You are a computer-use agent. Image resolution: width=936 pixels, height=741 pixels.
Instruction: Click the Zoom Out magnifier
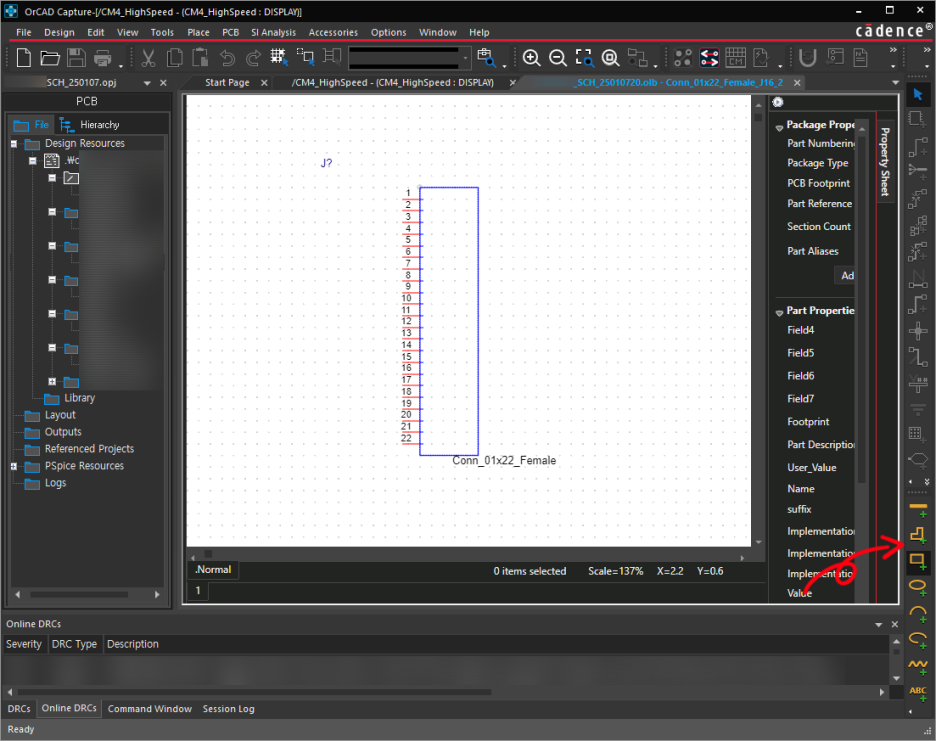point(558,58)
